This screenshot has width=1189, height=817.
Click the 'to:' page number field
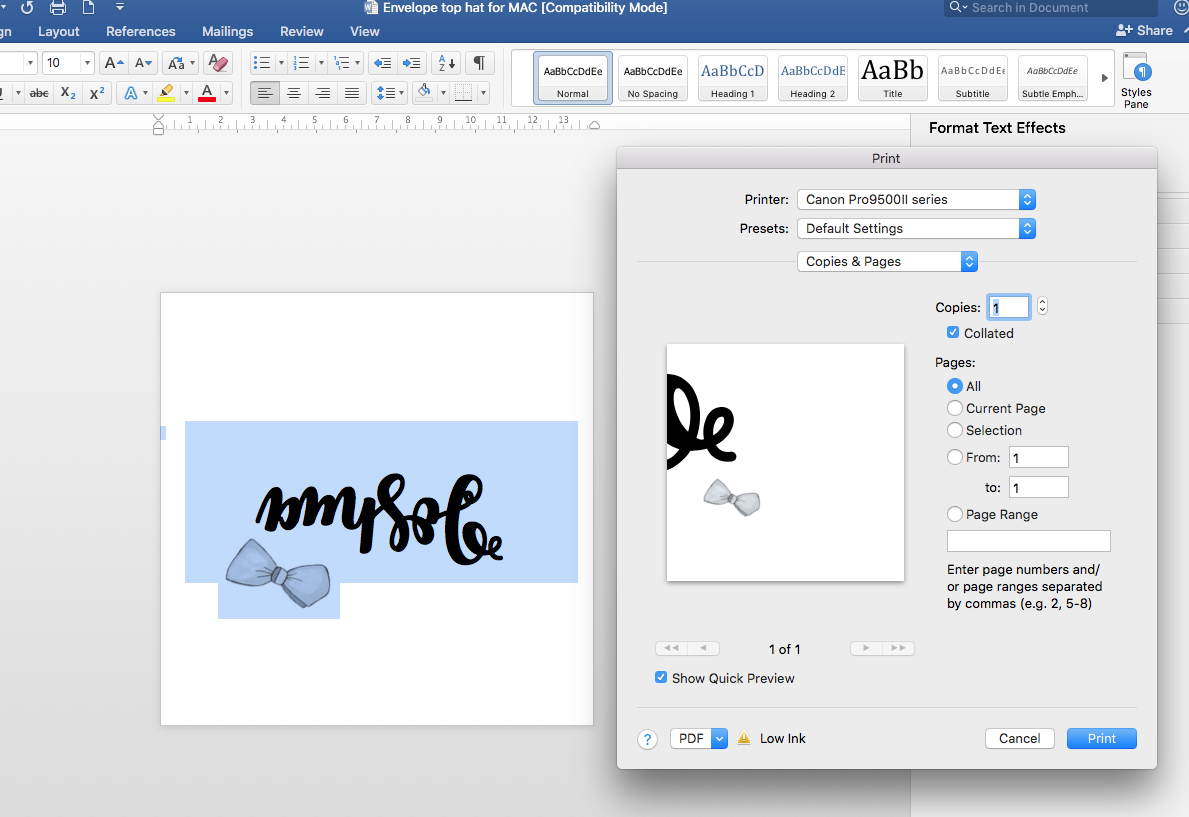pos(1038,487)
